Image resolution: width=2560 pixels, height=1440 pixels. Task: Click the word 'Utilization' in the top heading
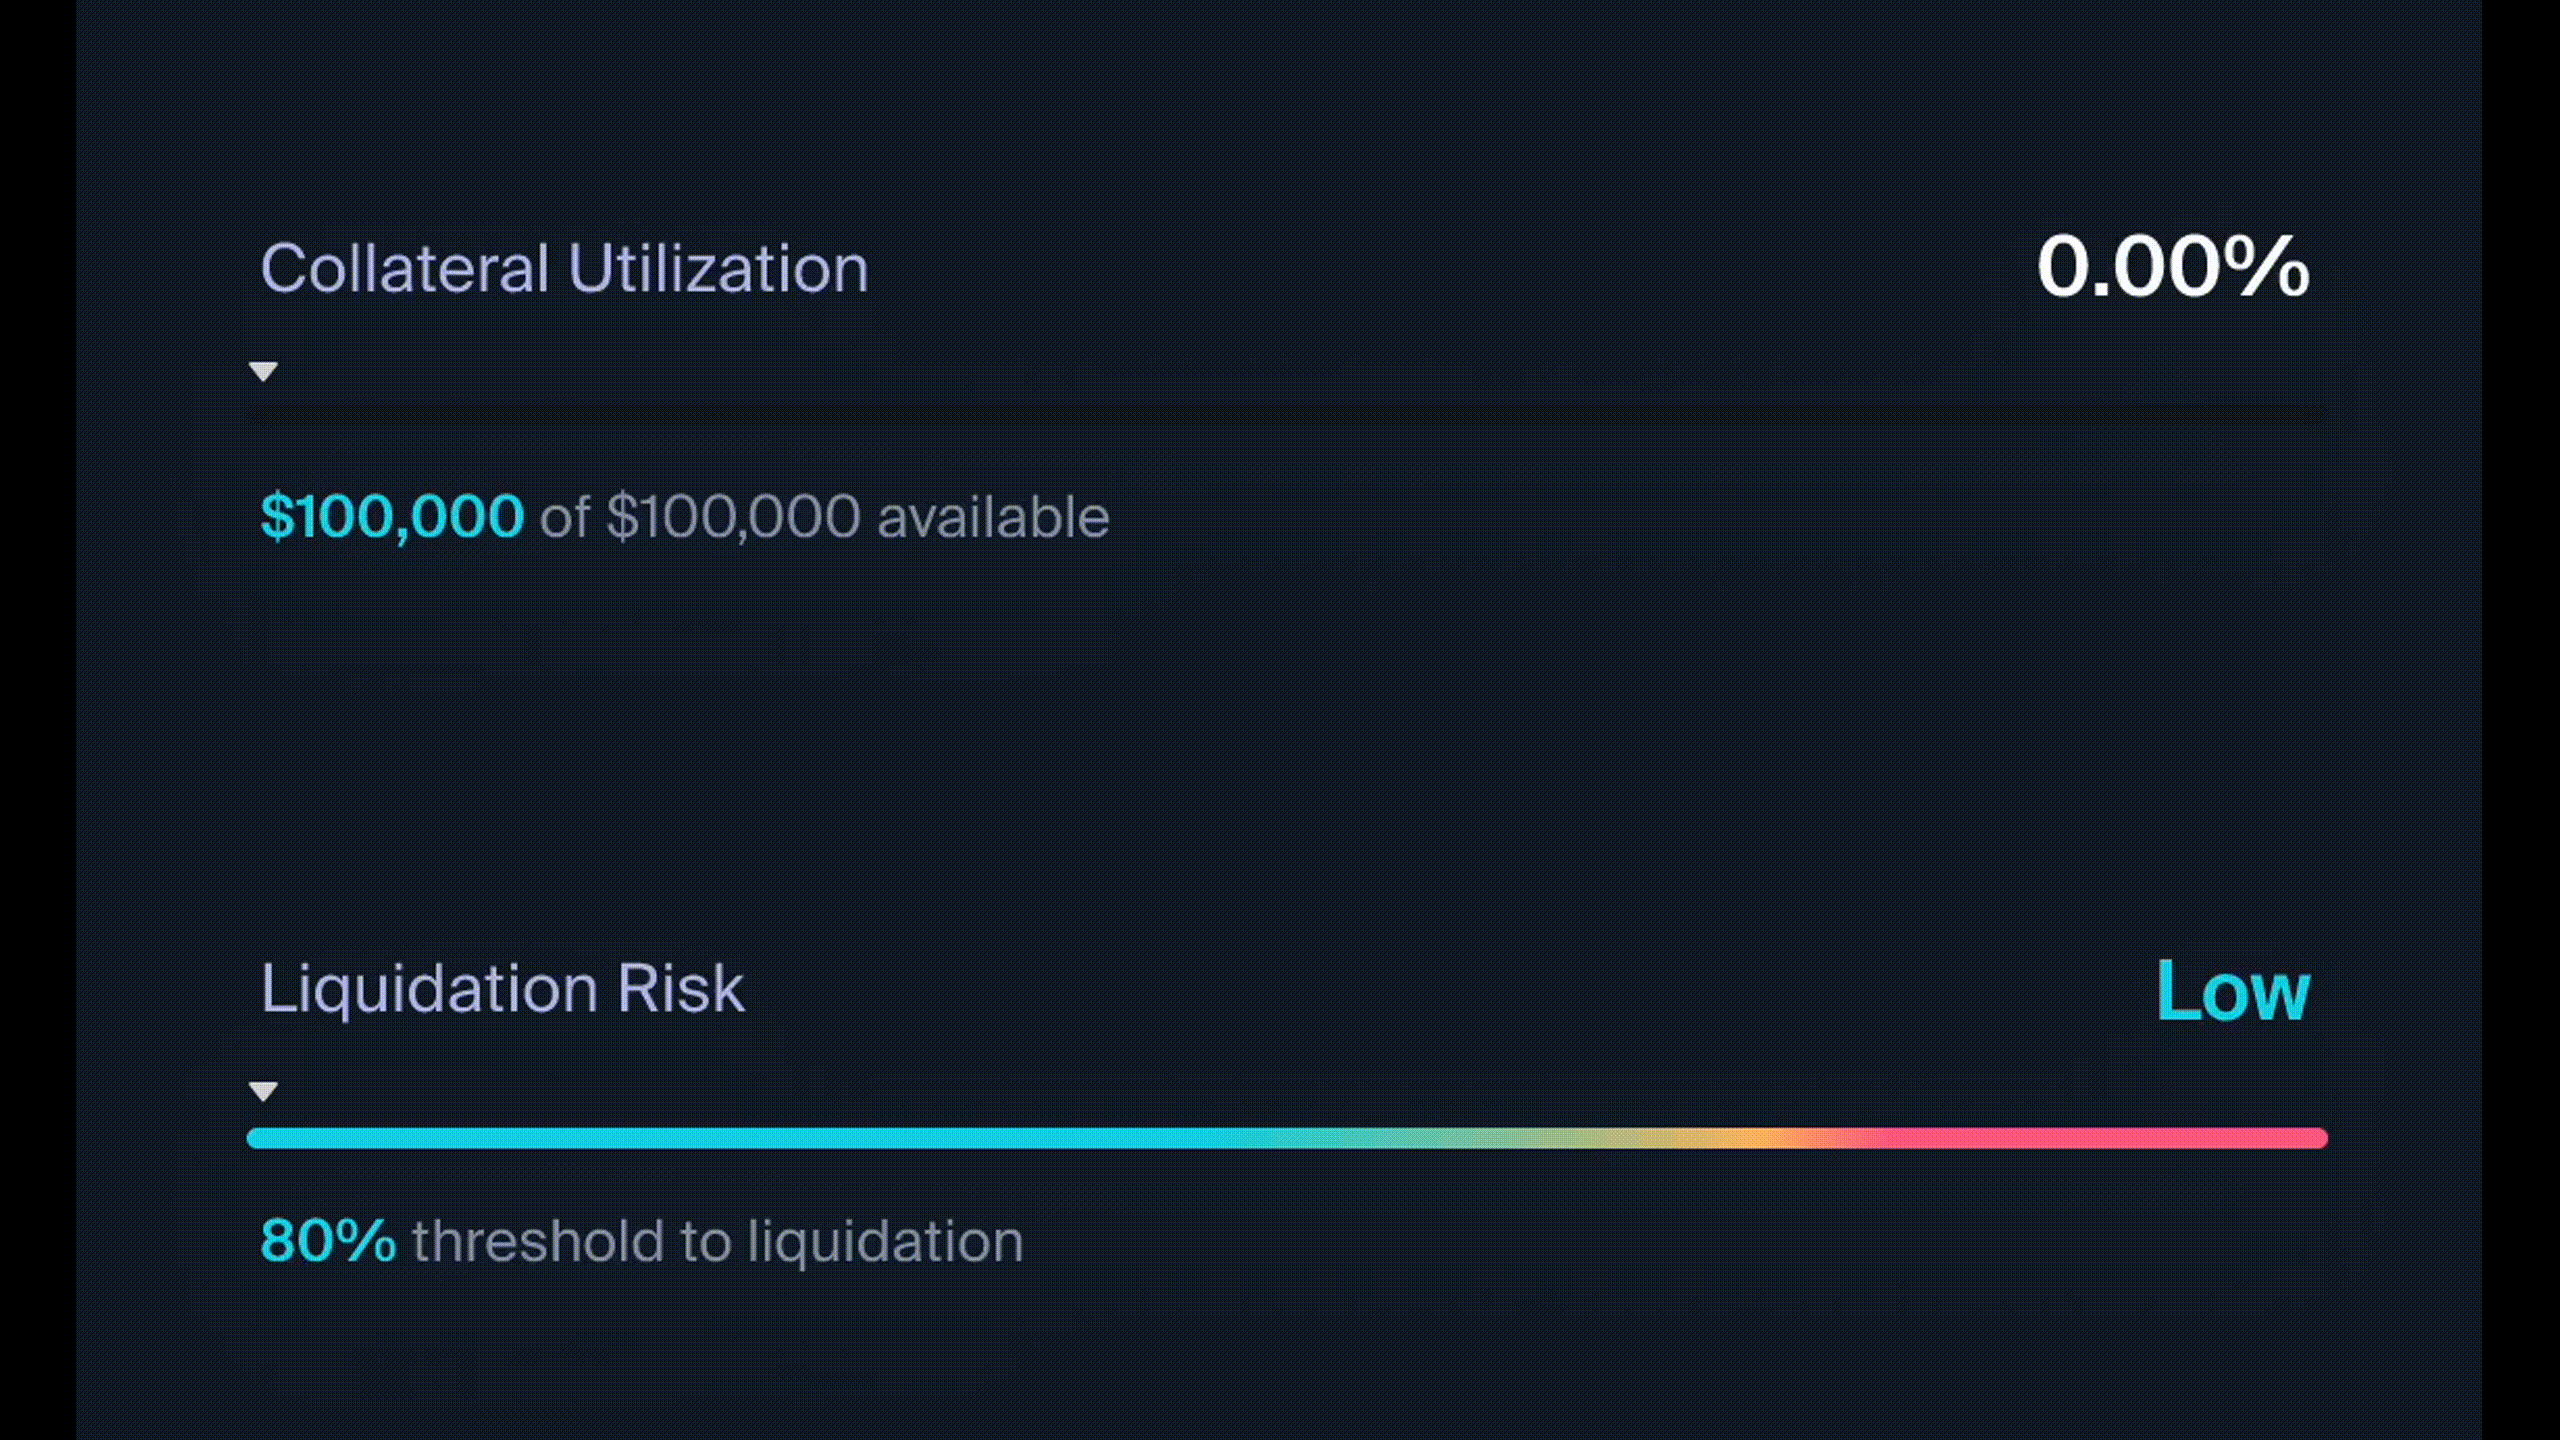[x=718, y=269]
